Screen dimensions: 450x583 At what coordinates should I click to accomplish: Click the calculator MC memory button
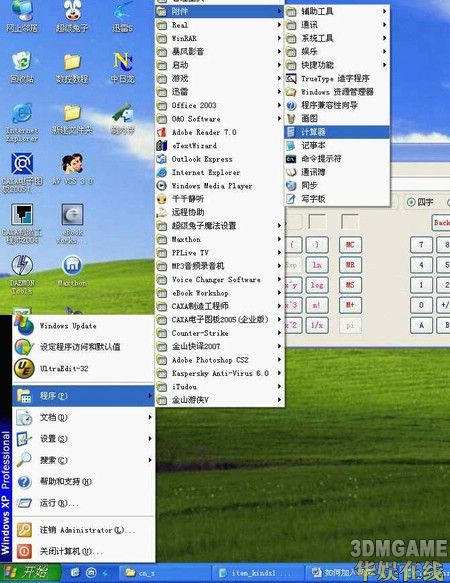click(x=350, y=245)
